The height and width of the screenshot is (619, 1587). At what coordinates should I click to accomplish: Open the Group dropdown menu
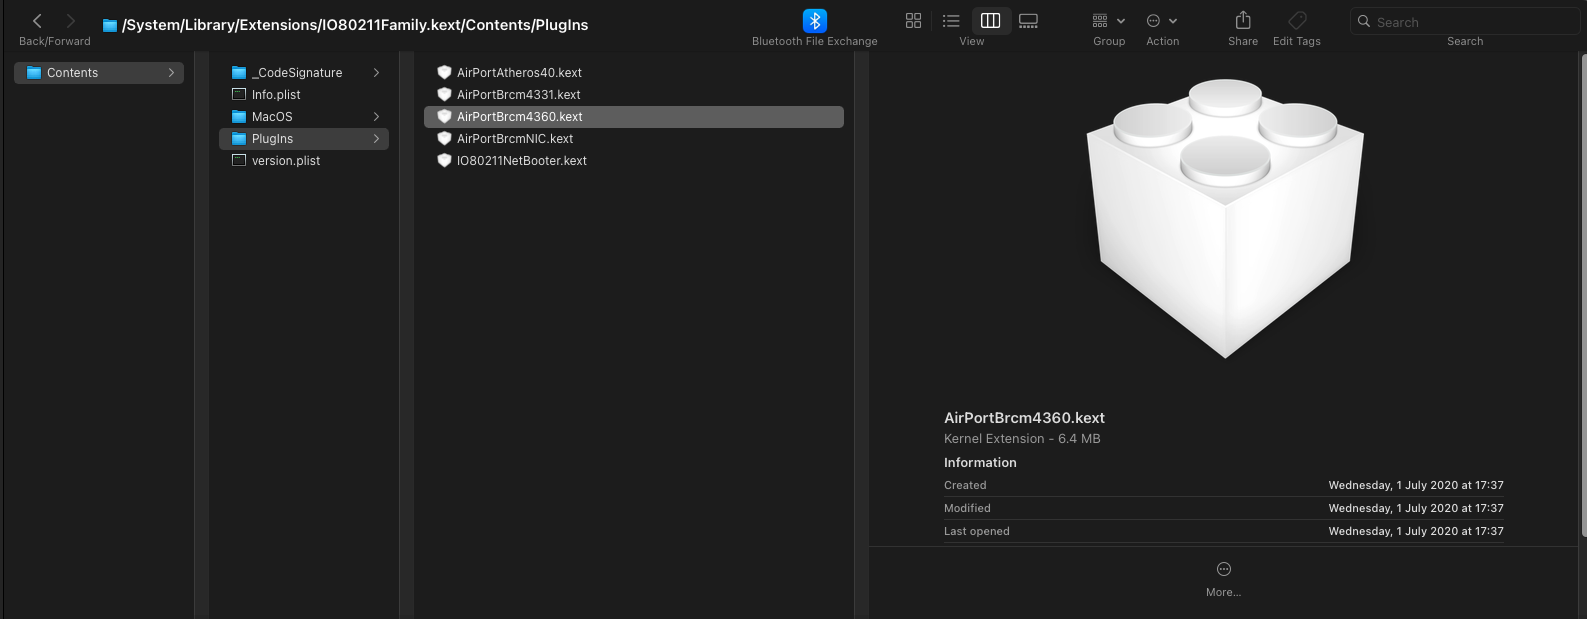(1108, 21)
